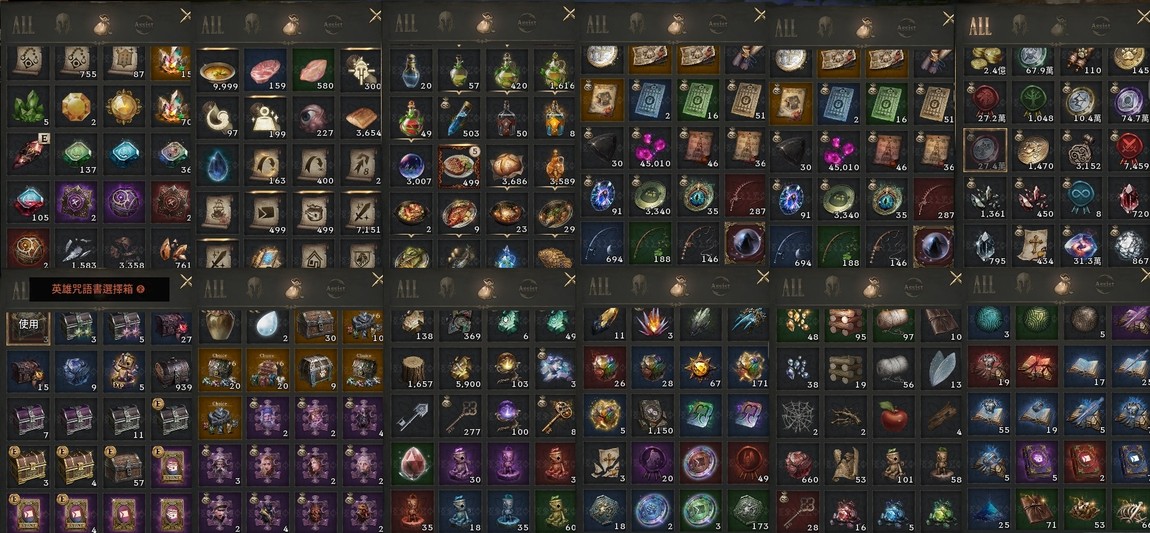
Task: Pick the soup bowl item showing 9,999
Action: tap(218, 70)
